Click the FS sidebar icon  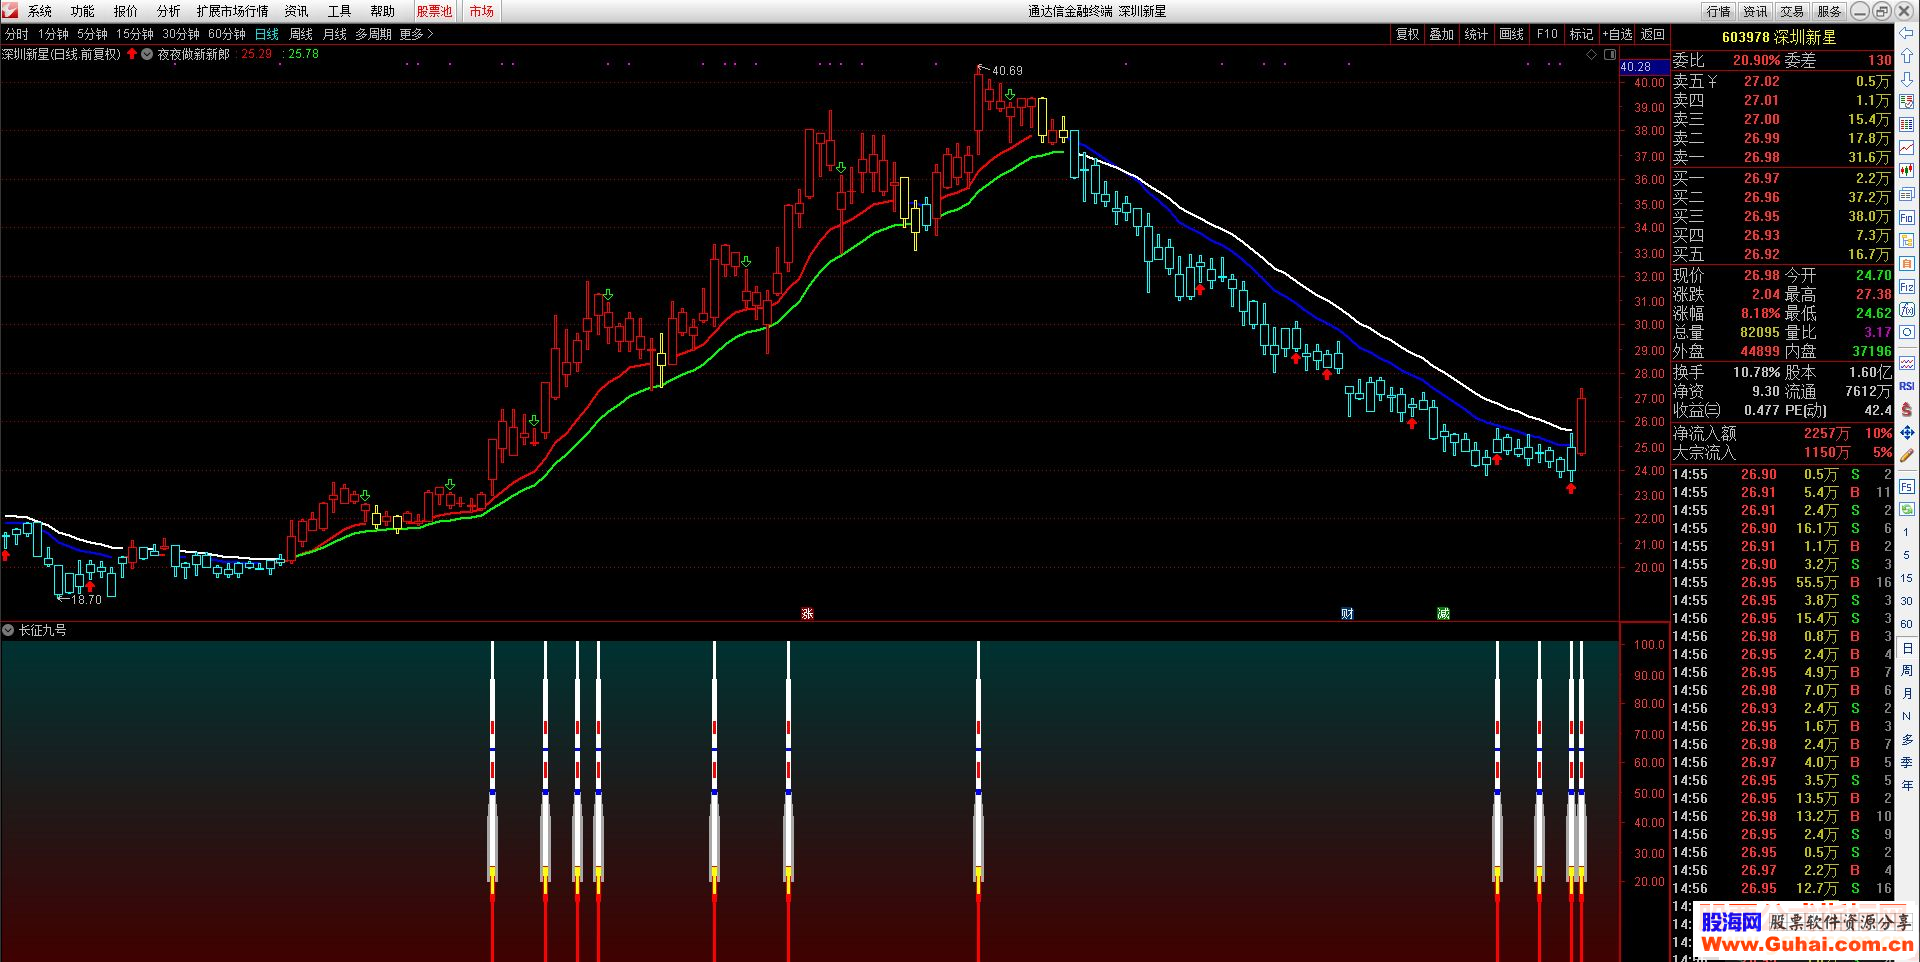coord(1907,487)
